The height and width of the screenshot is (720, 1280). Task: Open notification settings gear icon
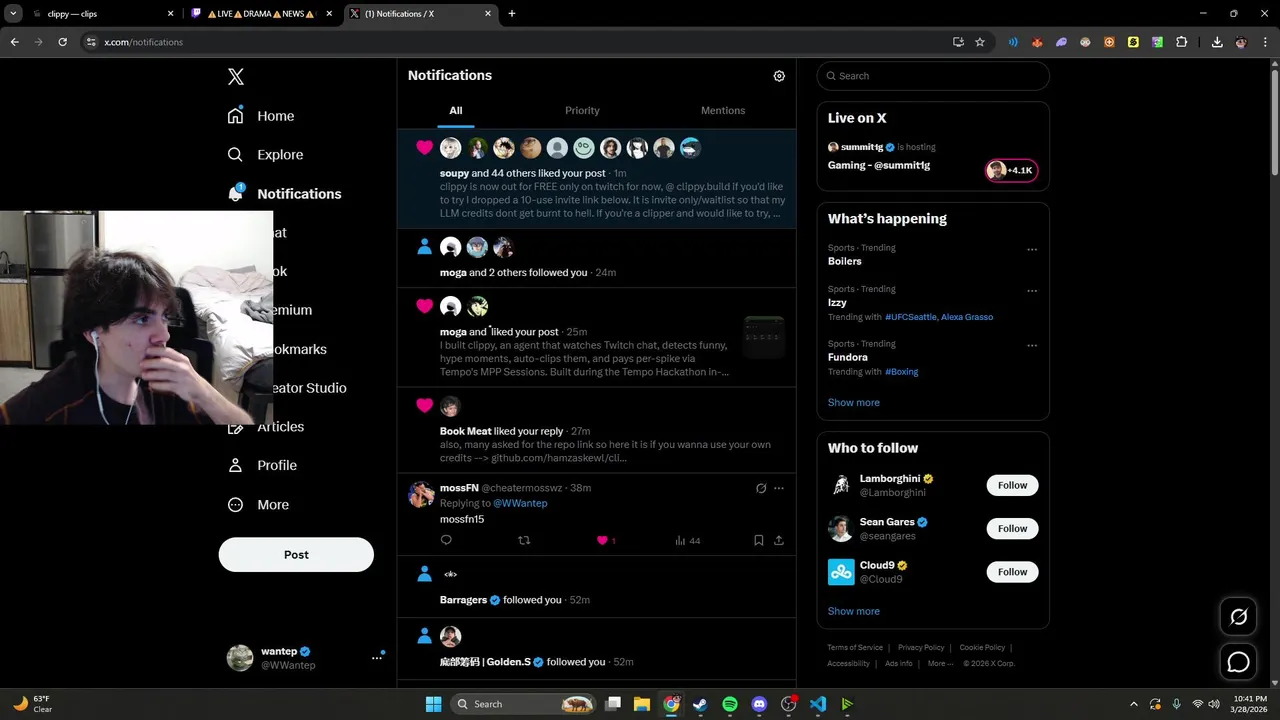pyautogui.click(x=779, y=76)
